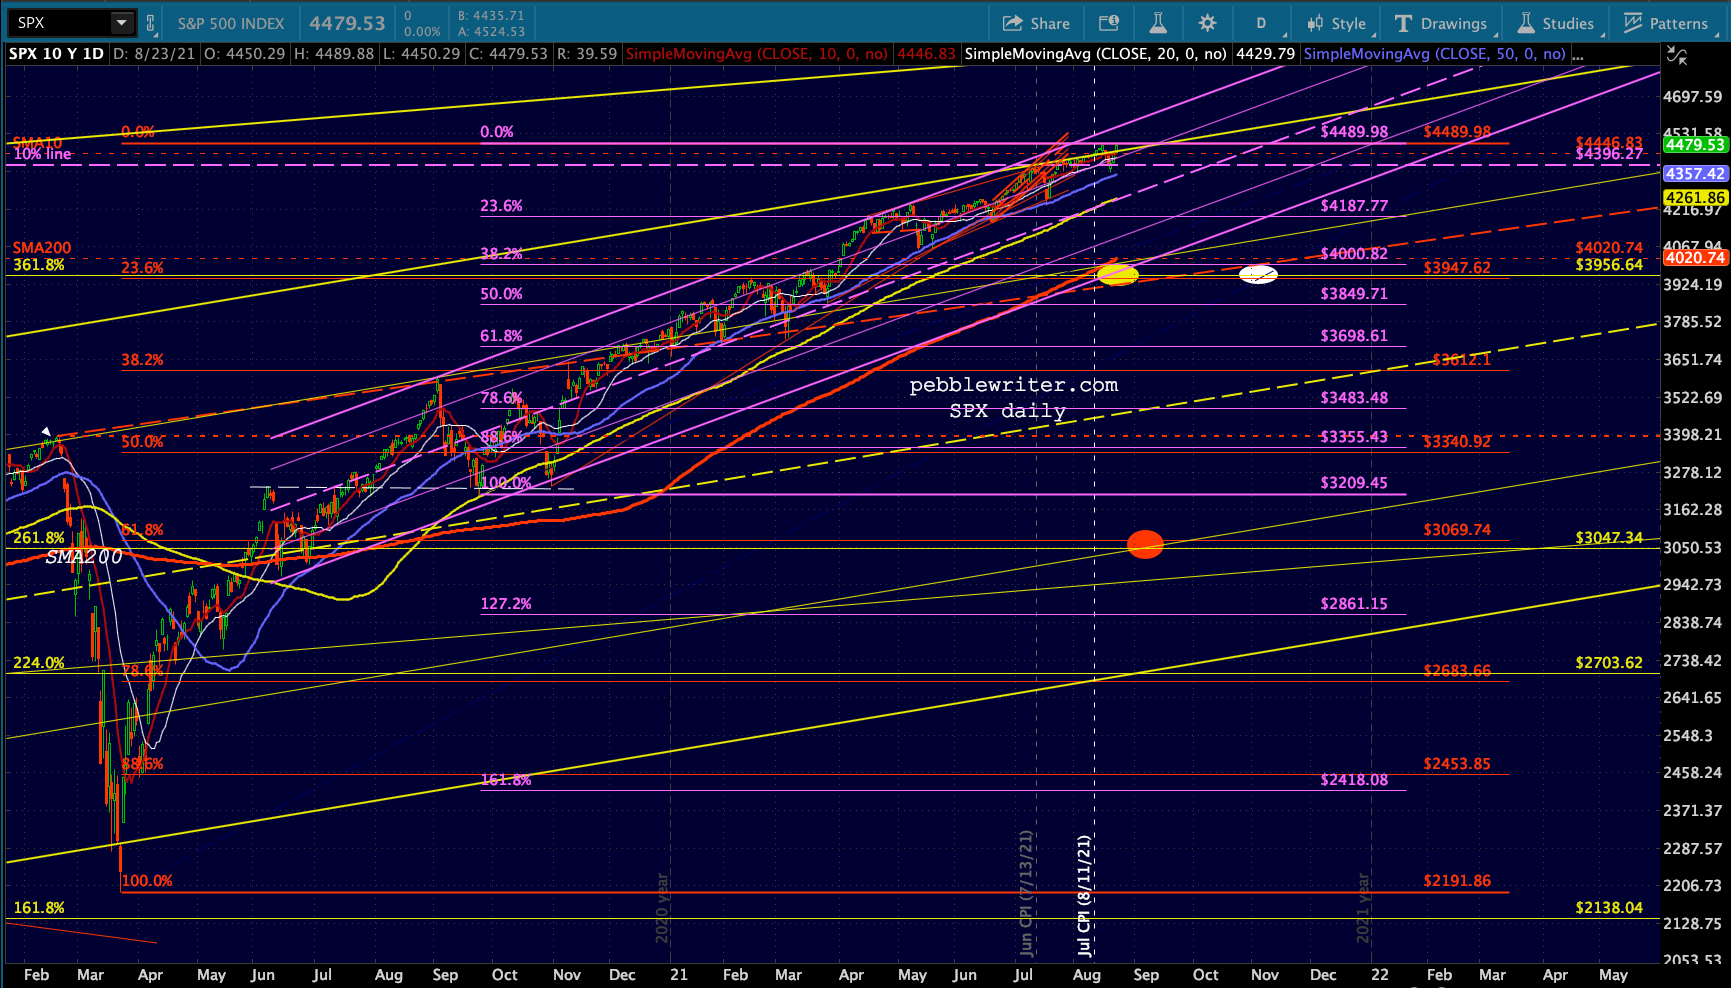The width and height of the screenshot is (1731, 988).
Task: Click the purple 4357.42 price axis bubble
Action: click(x=1695, y=174)
